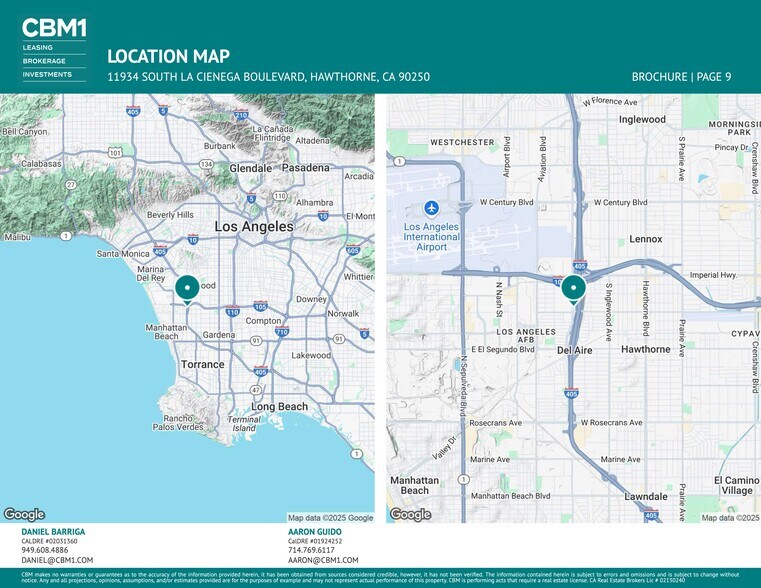This screenshot has height=588, width=761.
Task: Click the teal location pin on the left map
Action: coord(187,288)
